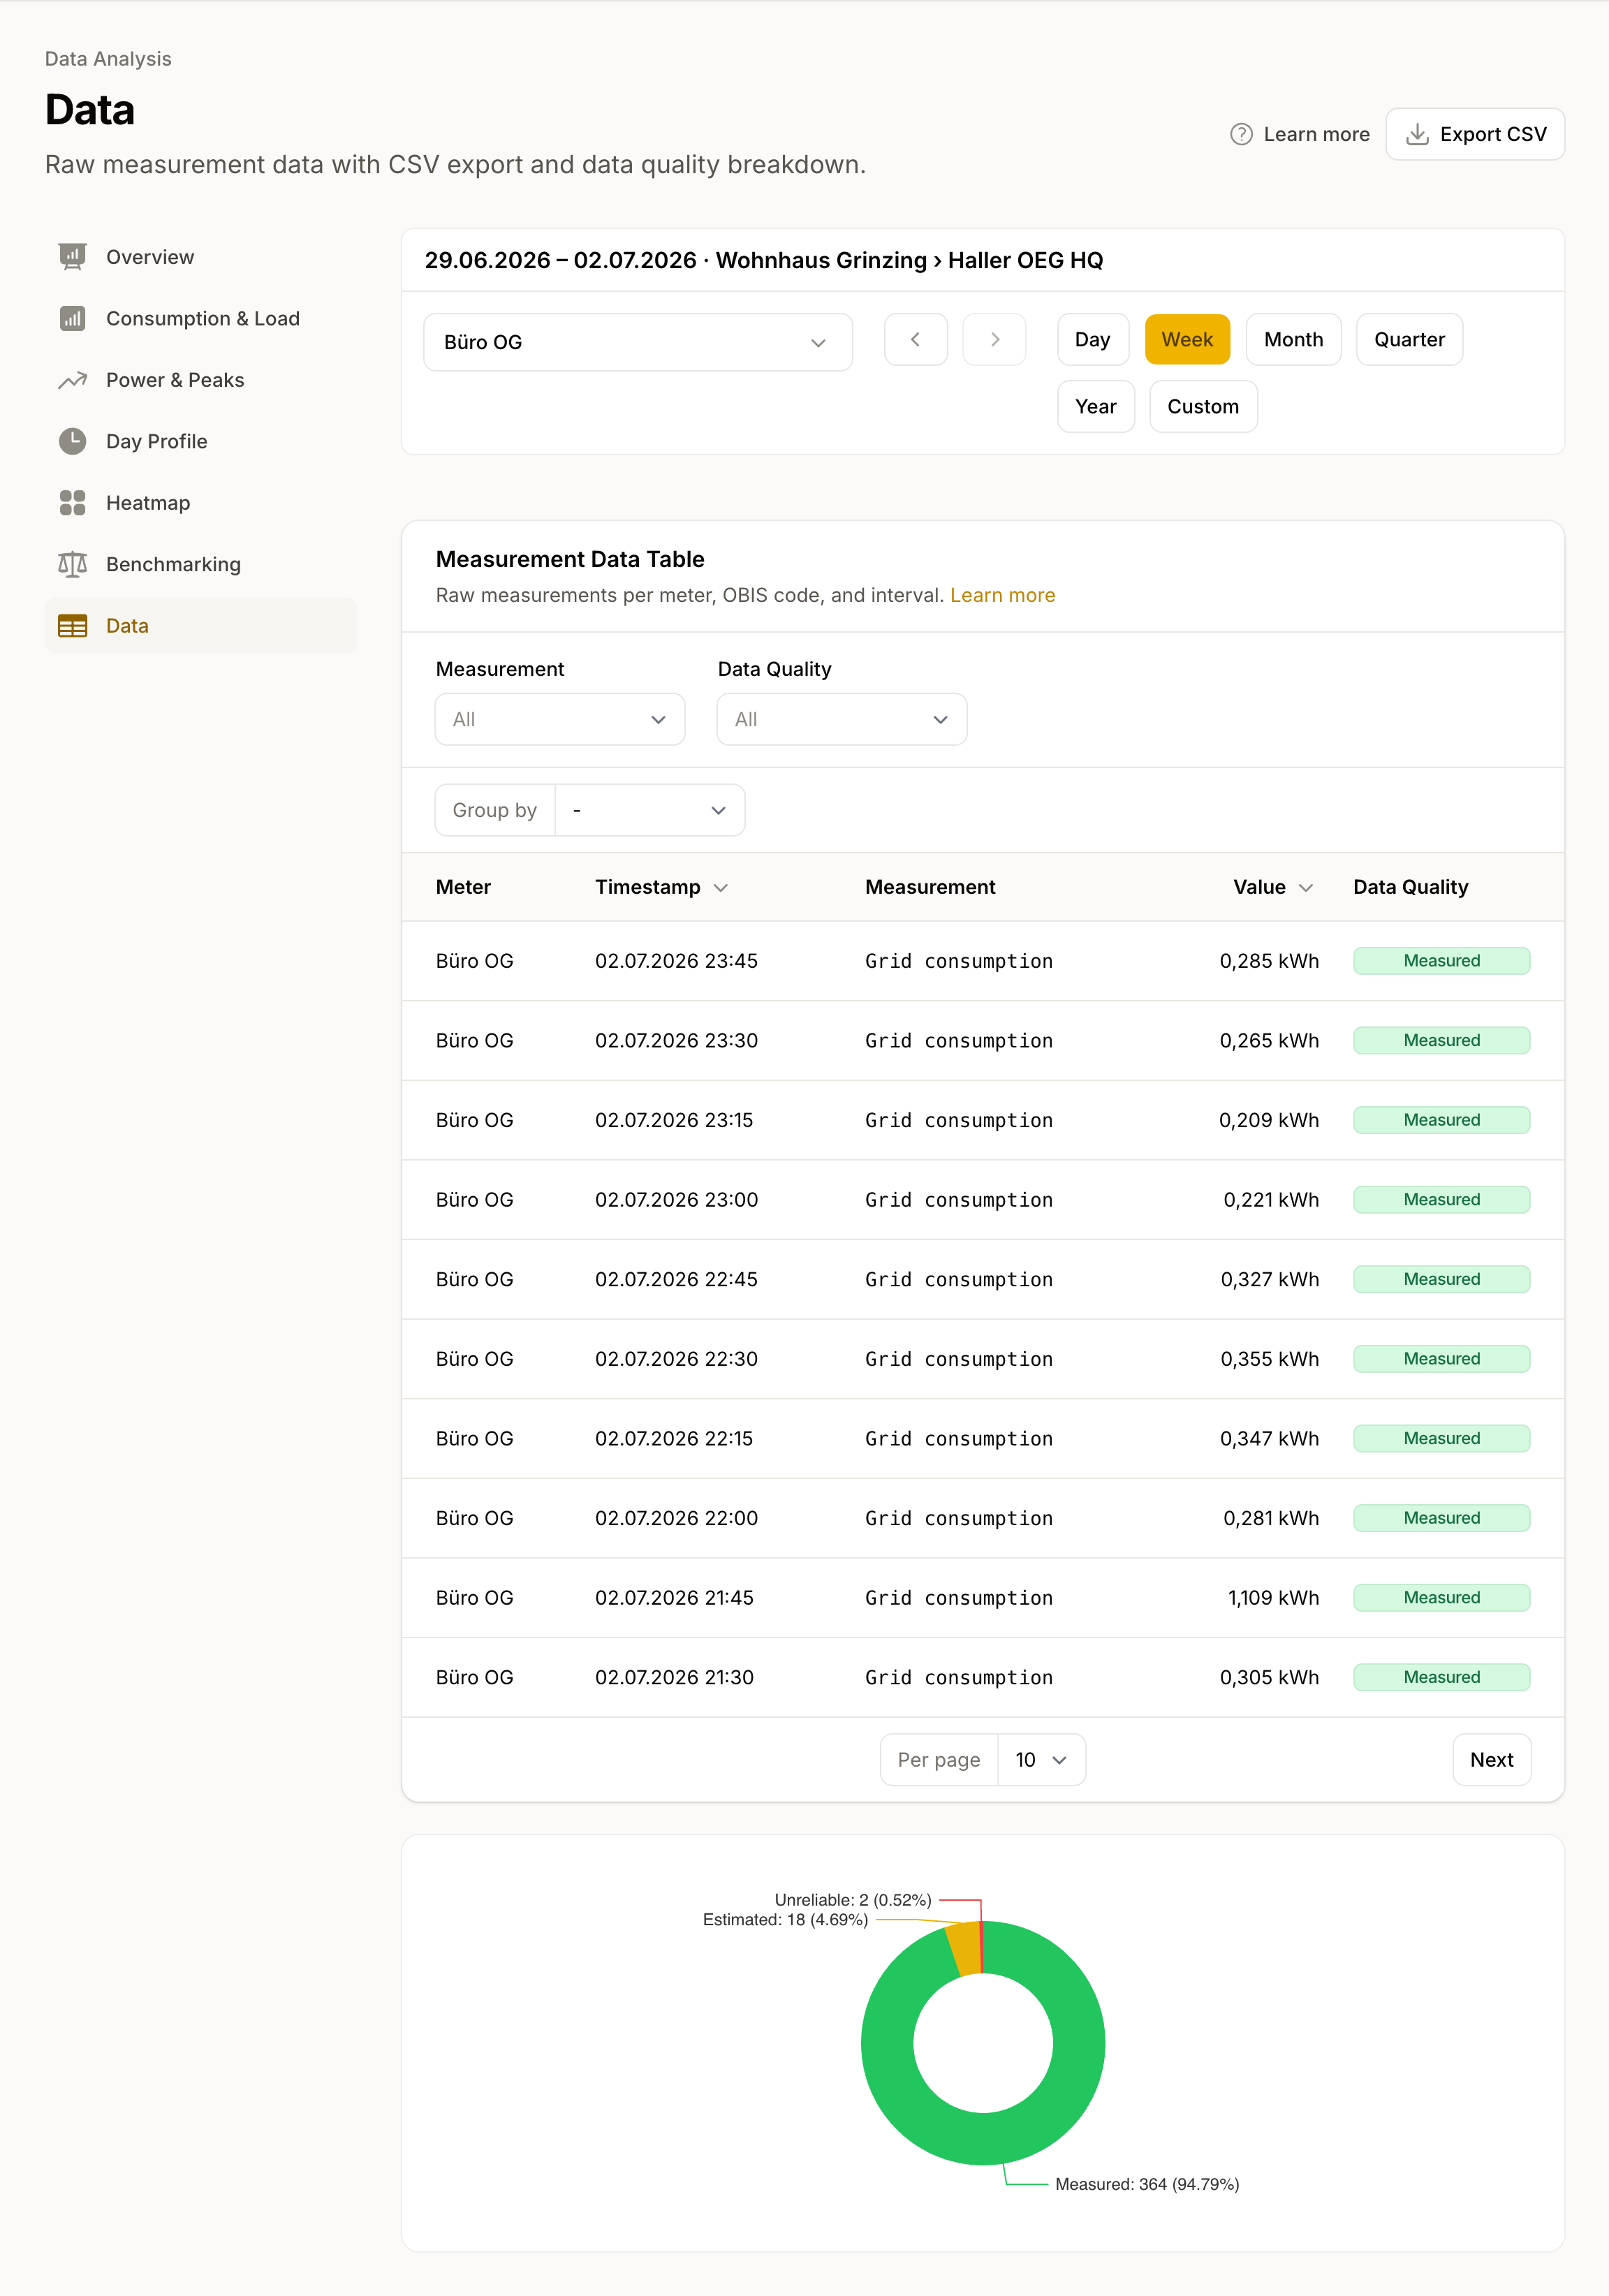1609x2296 pixels.
Task: Click the Data Quality column header
Action: 1410,887
